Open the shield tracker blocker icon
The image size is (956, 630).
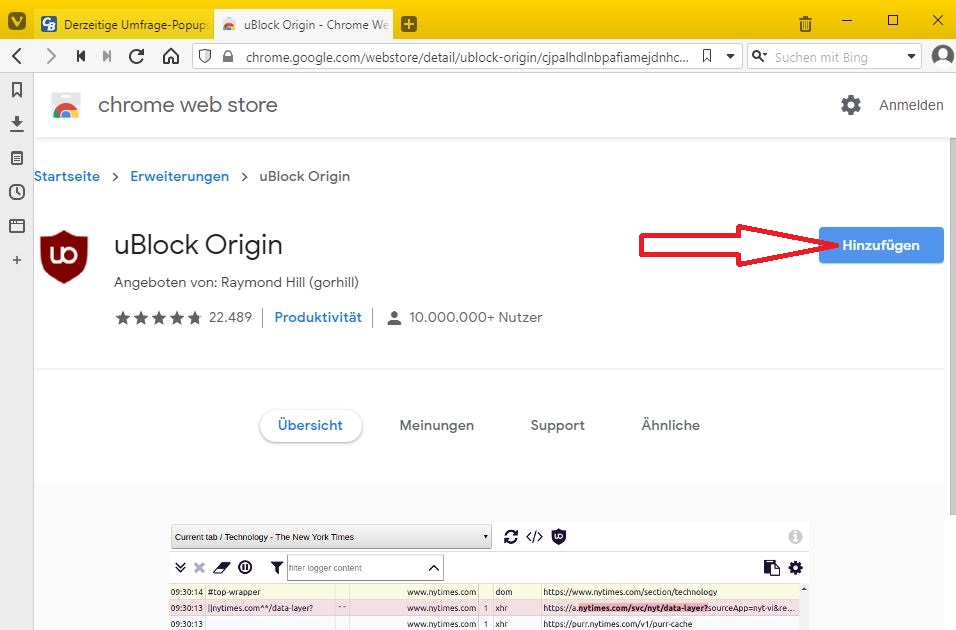pyautogui.click(x=205, y=57)
